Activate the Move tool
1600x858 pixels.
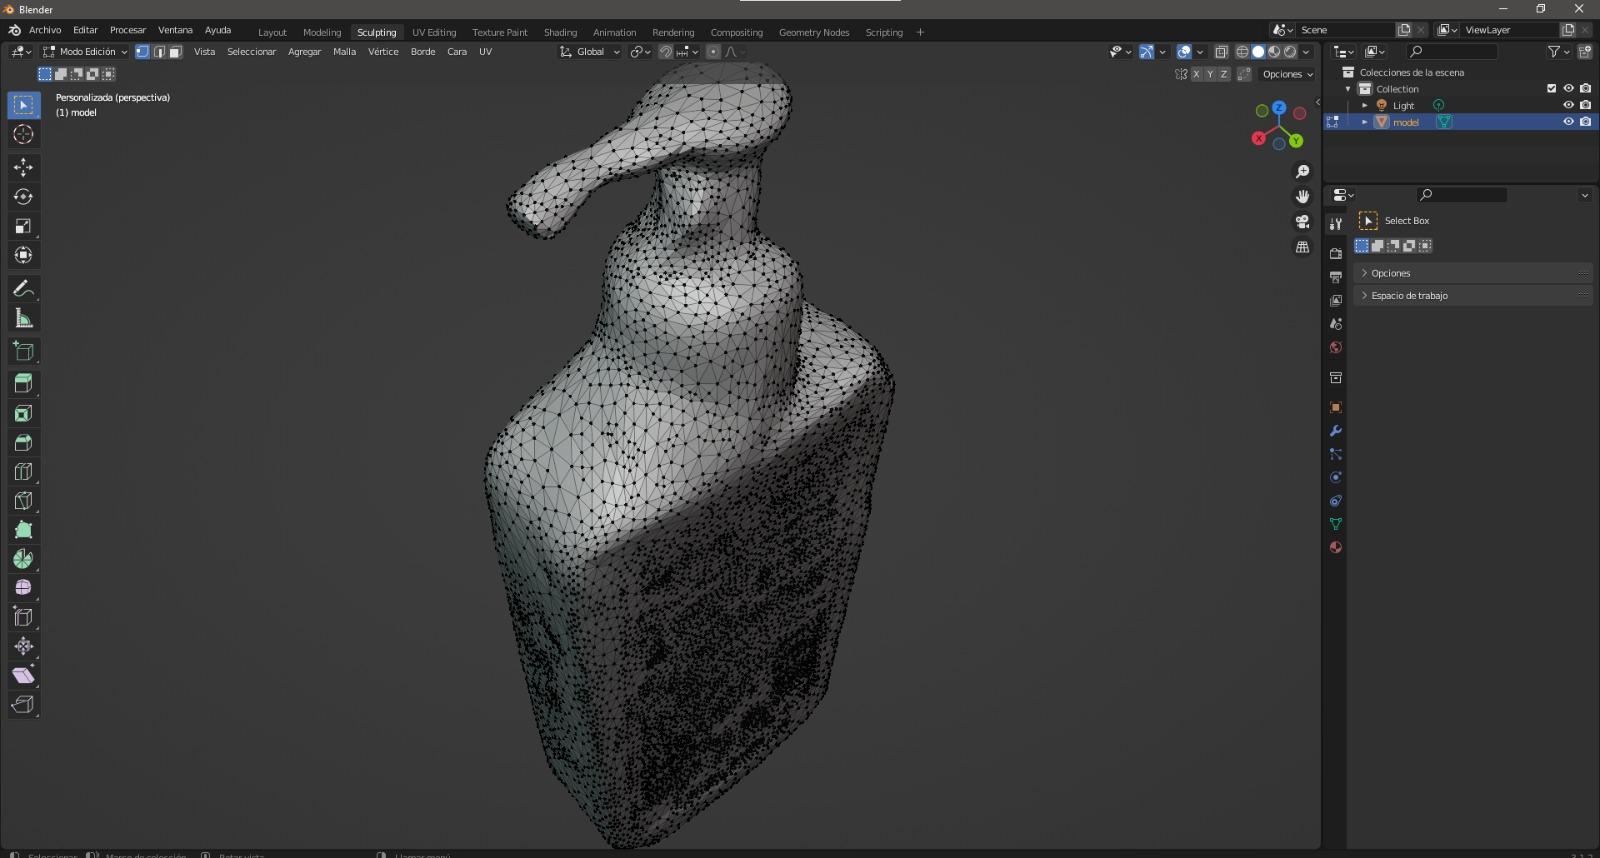pyautogui.click(x=23, y=167)
